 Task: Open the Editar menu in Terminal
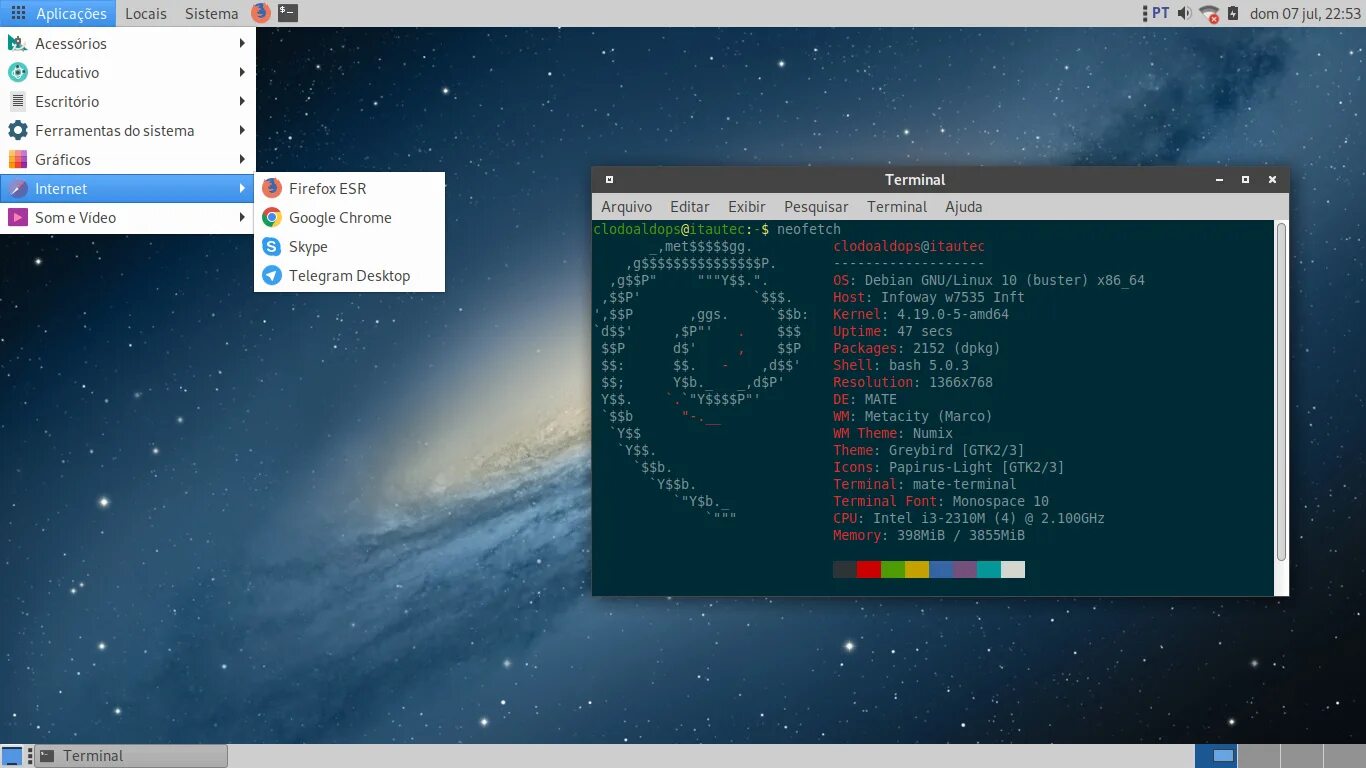(x=690, y=207)
